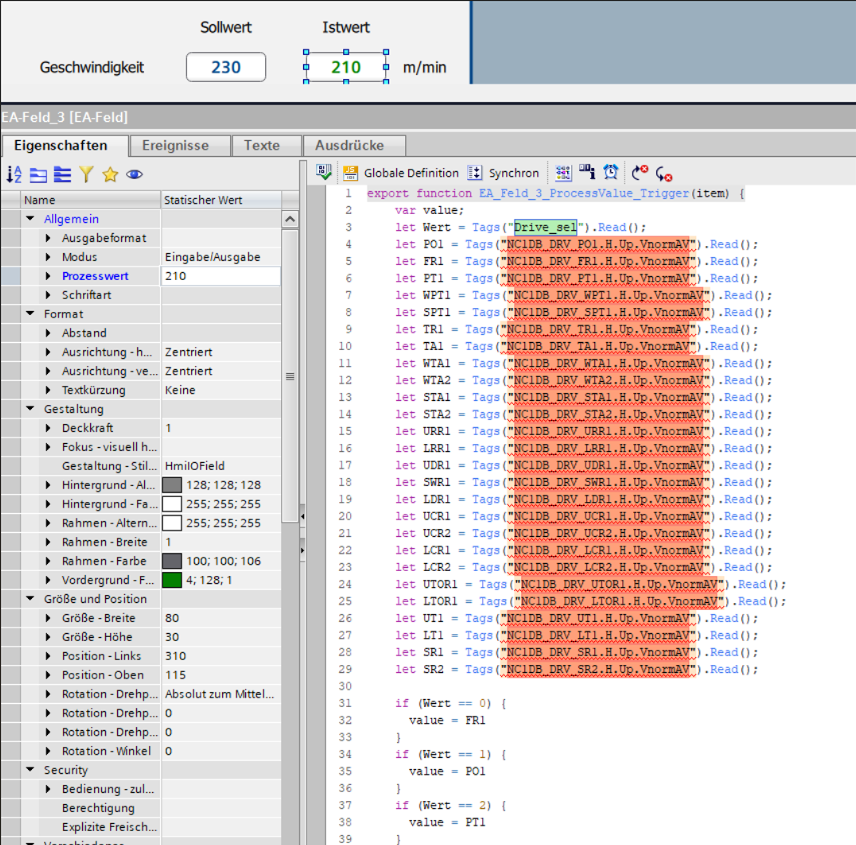Click the last red-x arrow icon in script toolbar

point(664,173)
